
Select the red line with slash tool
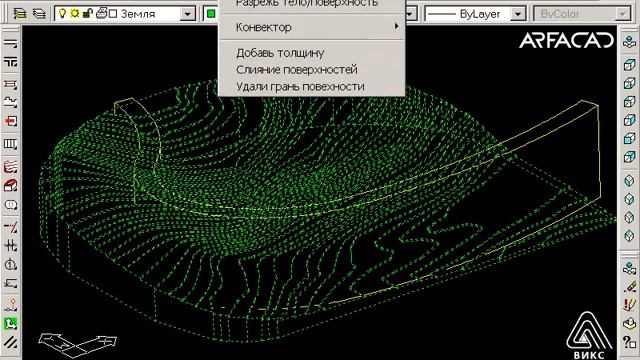11,227
